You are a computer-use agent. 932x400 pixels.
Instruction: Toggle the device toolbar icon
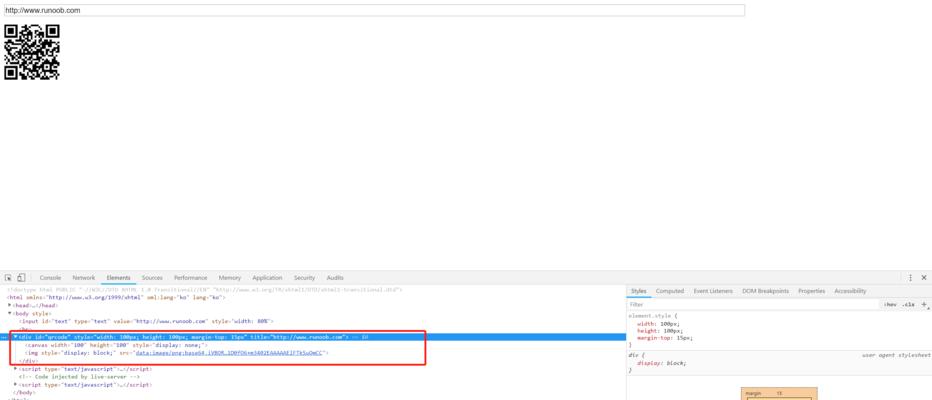(x=21, y=278)
